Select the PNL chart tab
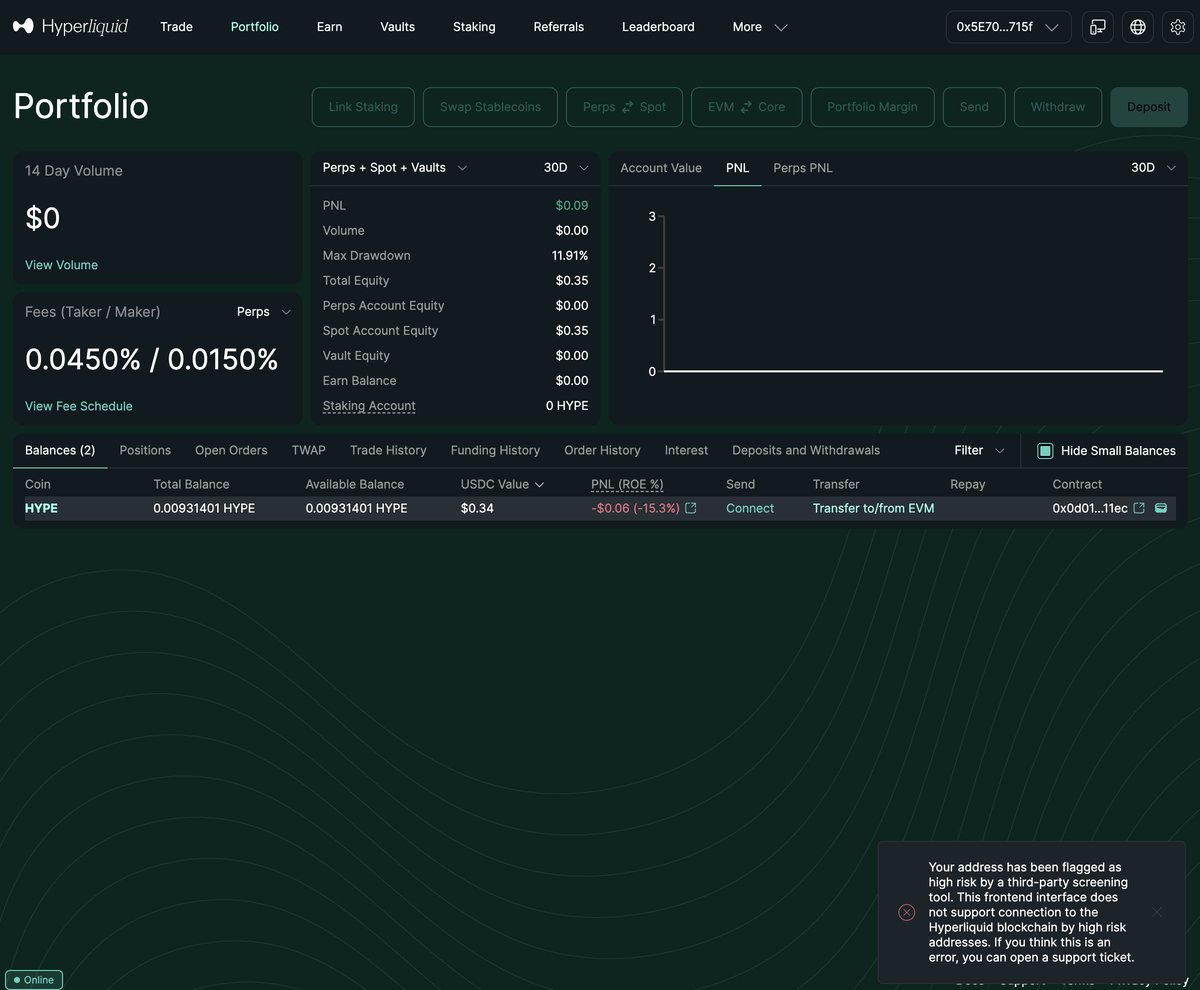Viewport: 1200px width, 990px height. (737, 168)
